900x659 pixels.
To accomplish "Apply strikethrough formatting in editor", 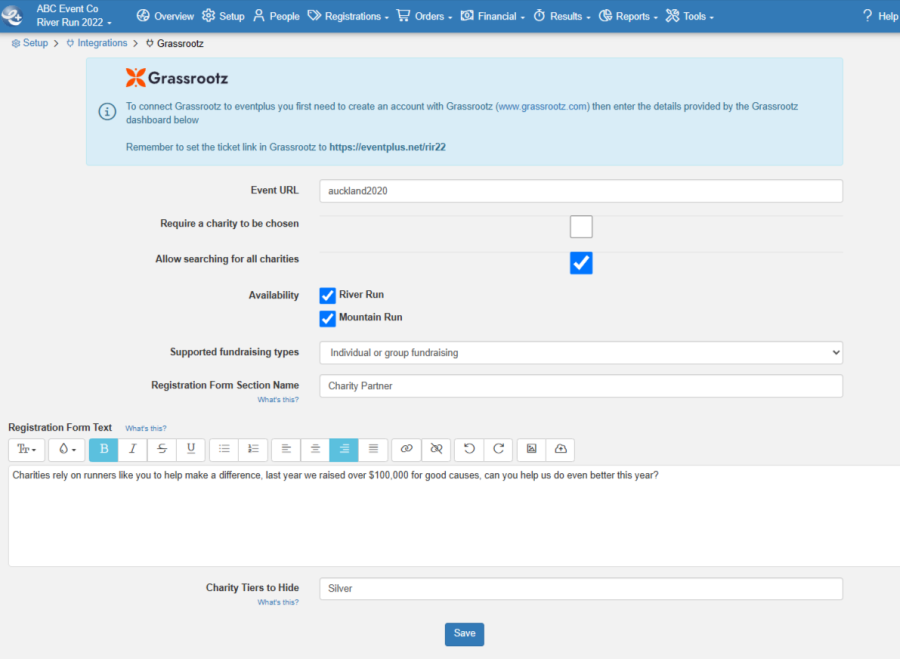I will coord(162,449).
